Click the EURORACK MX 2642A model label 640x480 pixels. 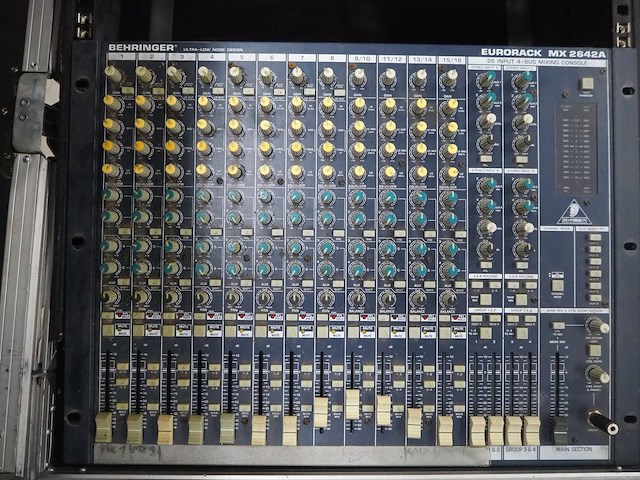point(543,53)
